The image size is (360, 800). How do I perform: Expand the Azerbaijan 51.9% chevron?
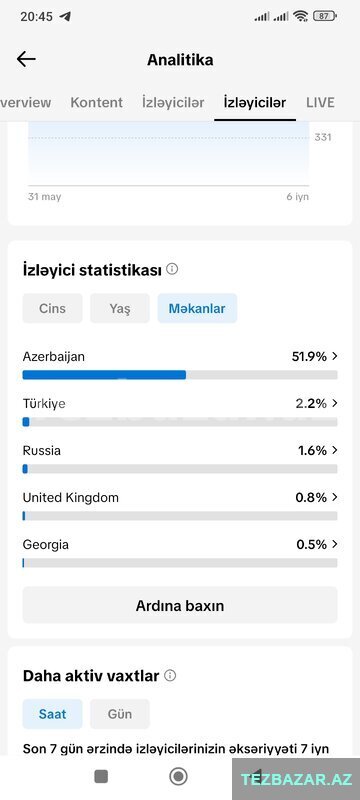pyautogui.click(x=335, y=356)
